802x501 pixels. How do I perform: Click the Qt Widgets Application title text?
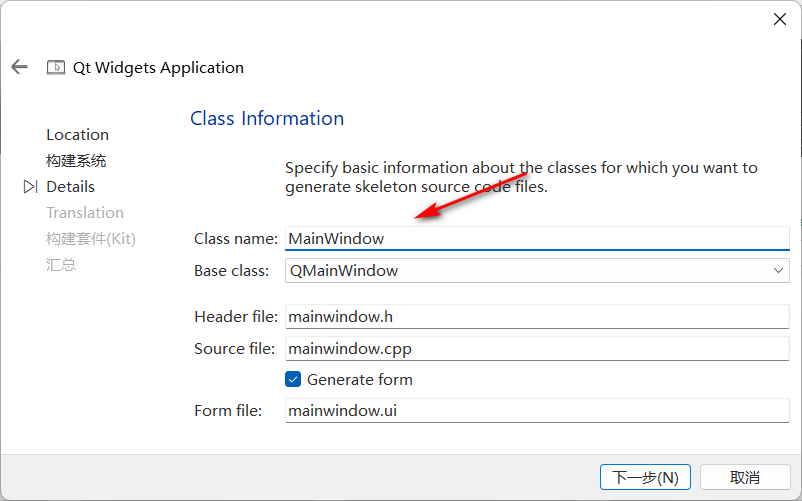point(159,67)
